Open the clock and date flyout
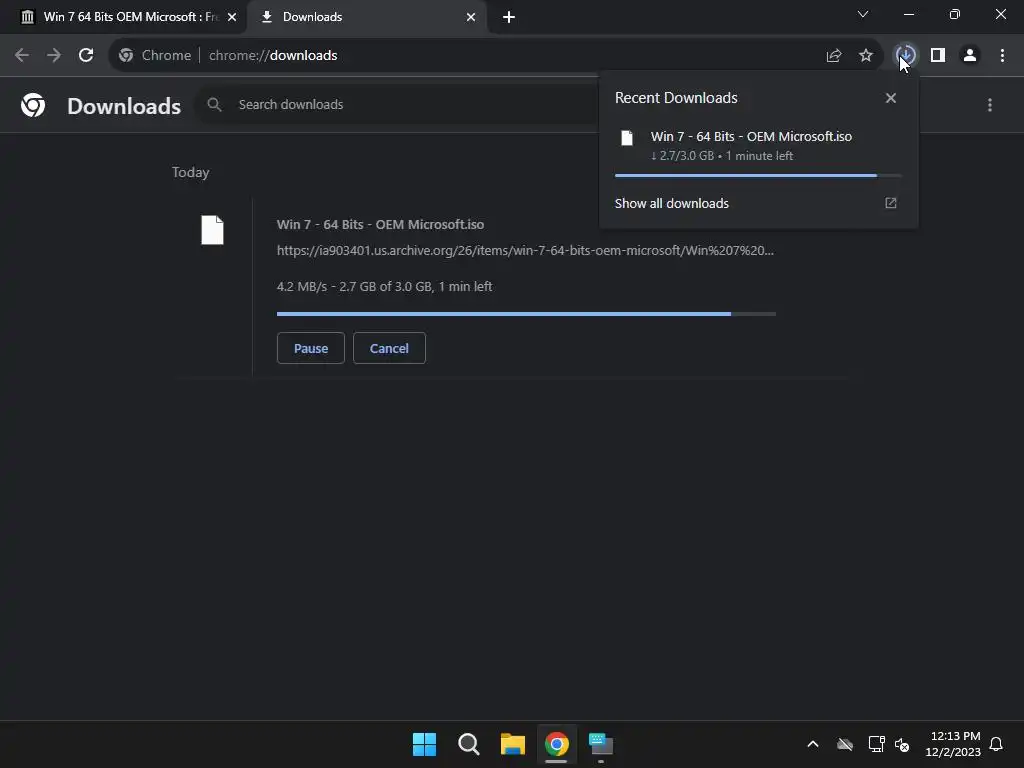Viewport: 1024px width, 768px height. pyautogui.click(x=953, y=744)
